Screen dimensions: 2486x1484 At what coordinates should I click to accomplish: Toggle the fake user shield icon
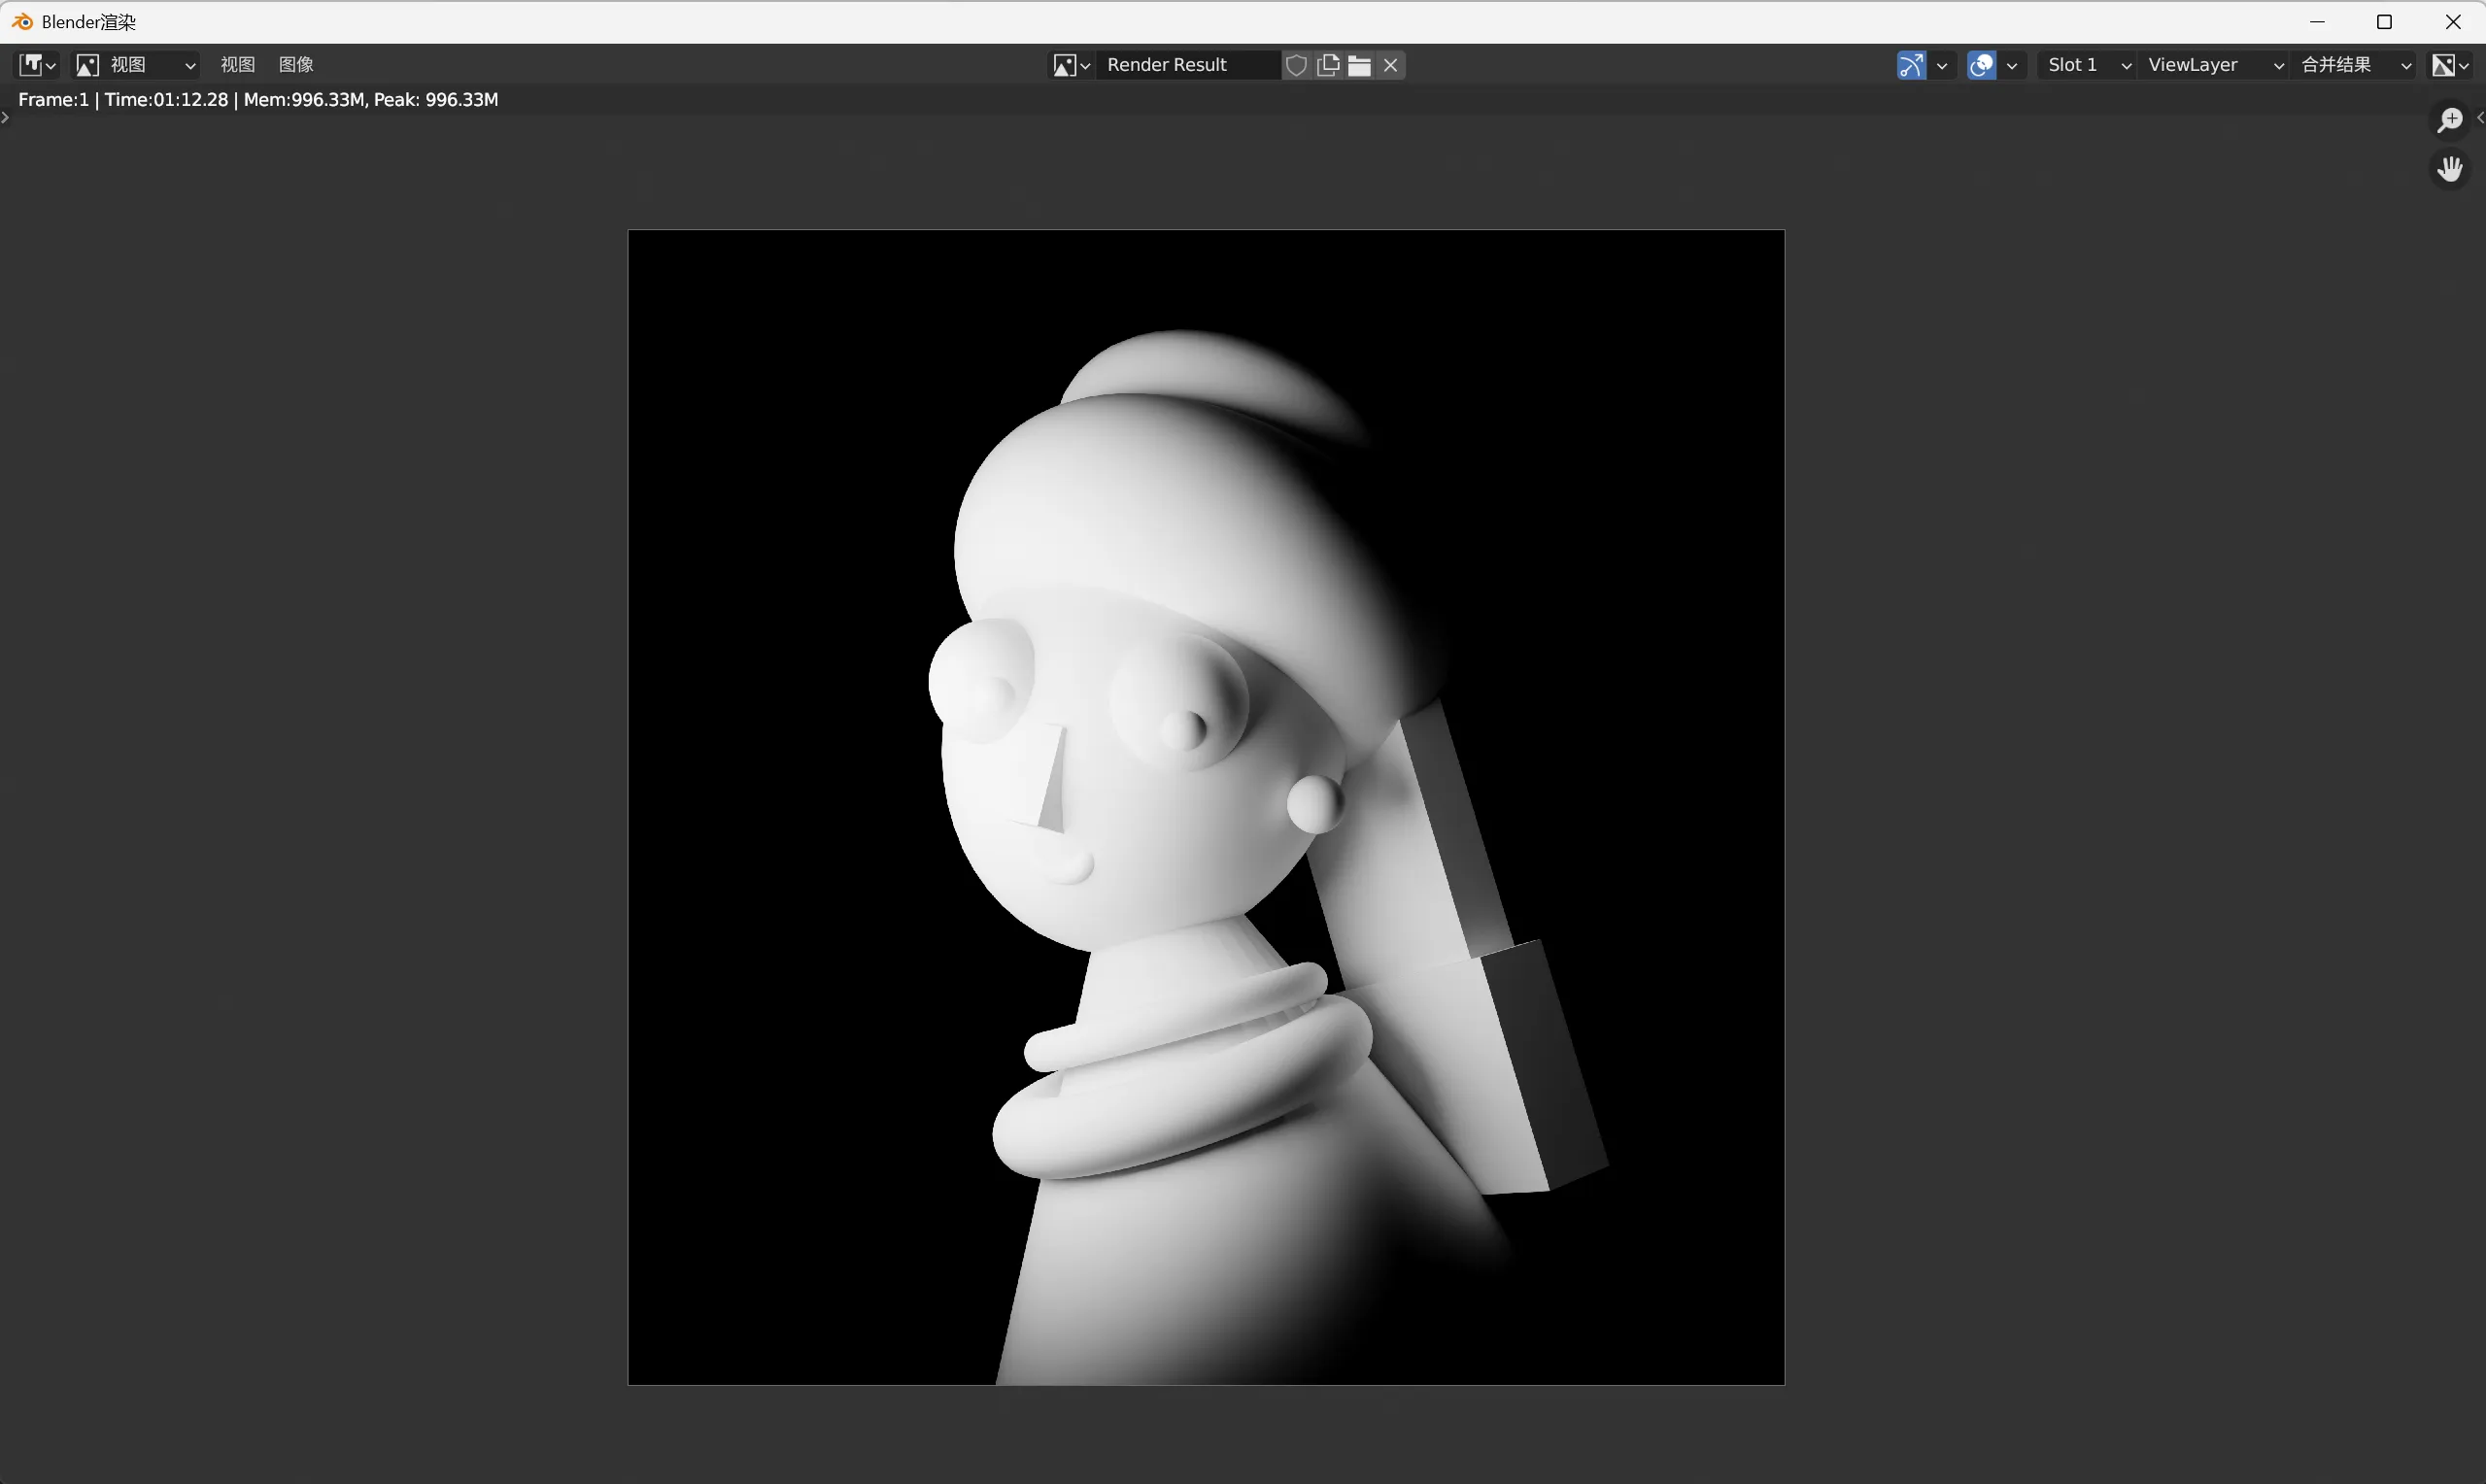tap(1296, 65)
